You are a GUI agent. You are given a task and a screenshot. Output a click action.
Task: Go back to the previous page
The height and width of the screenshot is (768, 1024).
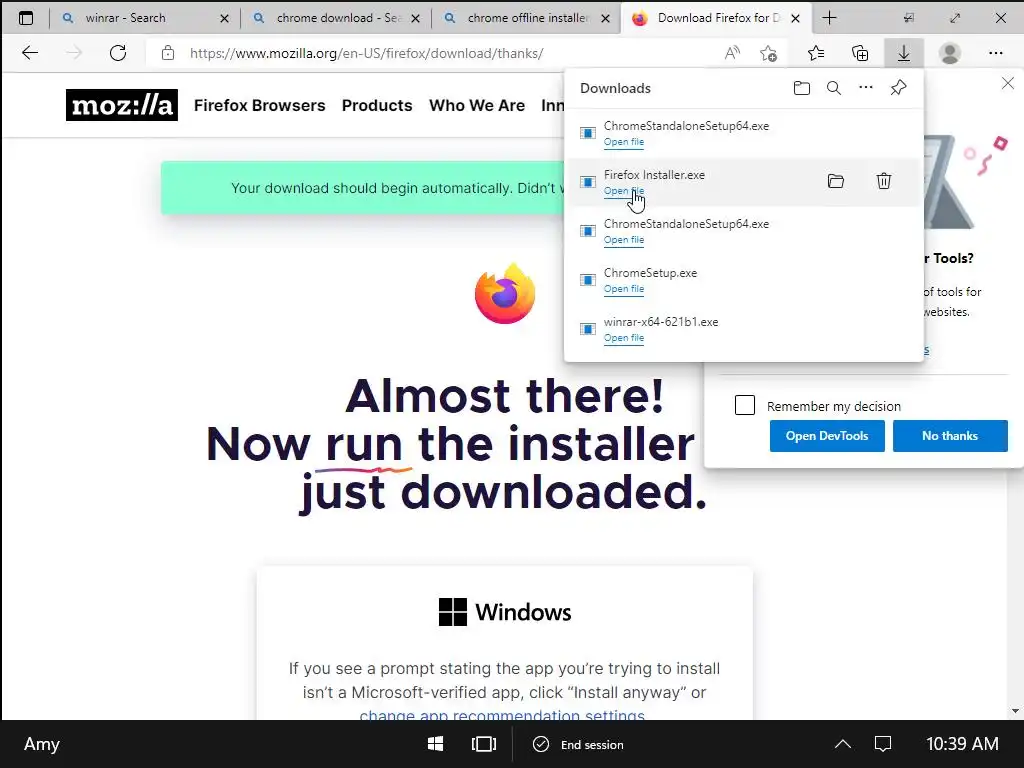pyautogui.click(x=30, y=53)
